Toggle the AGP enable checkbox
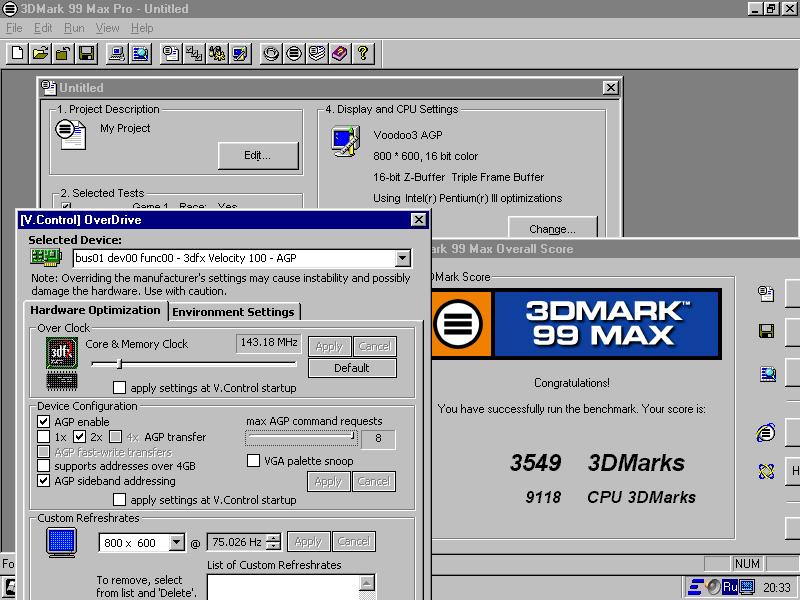 [x=43, y=421]
